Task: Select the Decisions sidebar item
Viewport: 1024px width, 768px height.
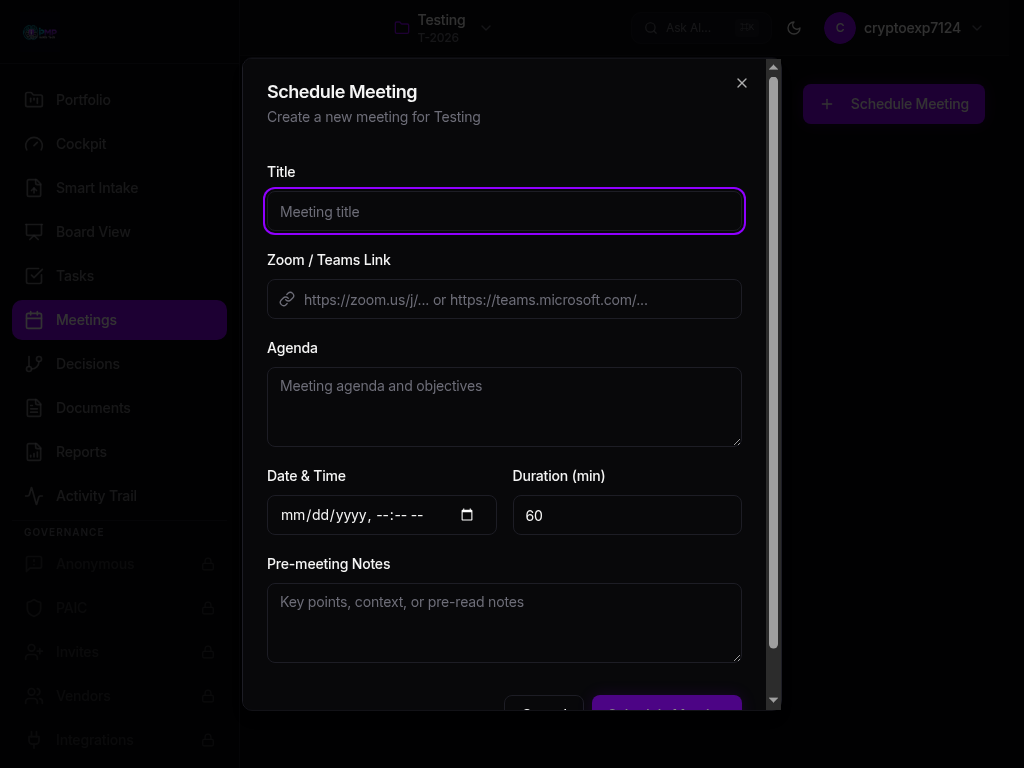Action: 120,364
